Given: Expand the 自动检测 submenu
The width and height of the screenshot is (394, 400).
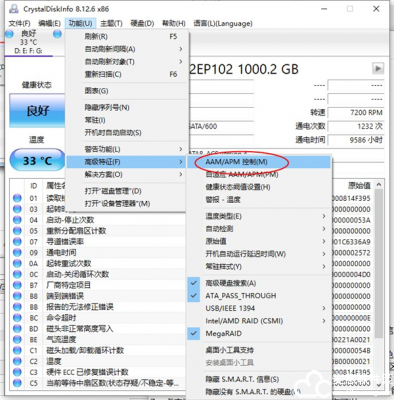Looking at the screenshot, I should 259,229.
